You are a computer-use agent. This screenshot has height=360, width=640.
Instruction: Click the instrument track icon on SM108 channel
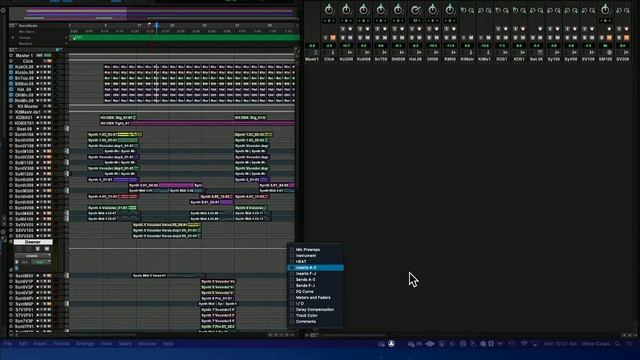[609, 53]
